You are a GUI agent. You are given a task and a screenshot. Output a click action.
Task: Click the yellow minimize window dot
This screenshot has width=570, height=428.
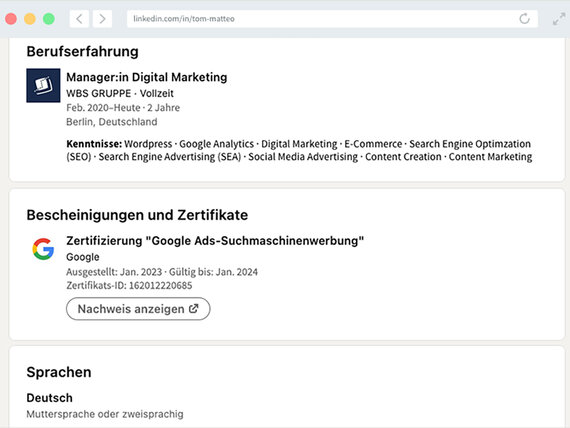point(30,19)
